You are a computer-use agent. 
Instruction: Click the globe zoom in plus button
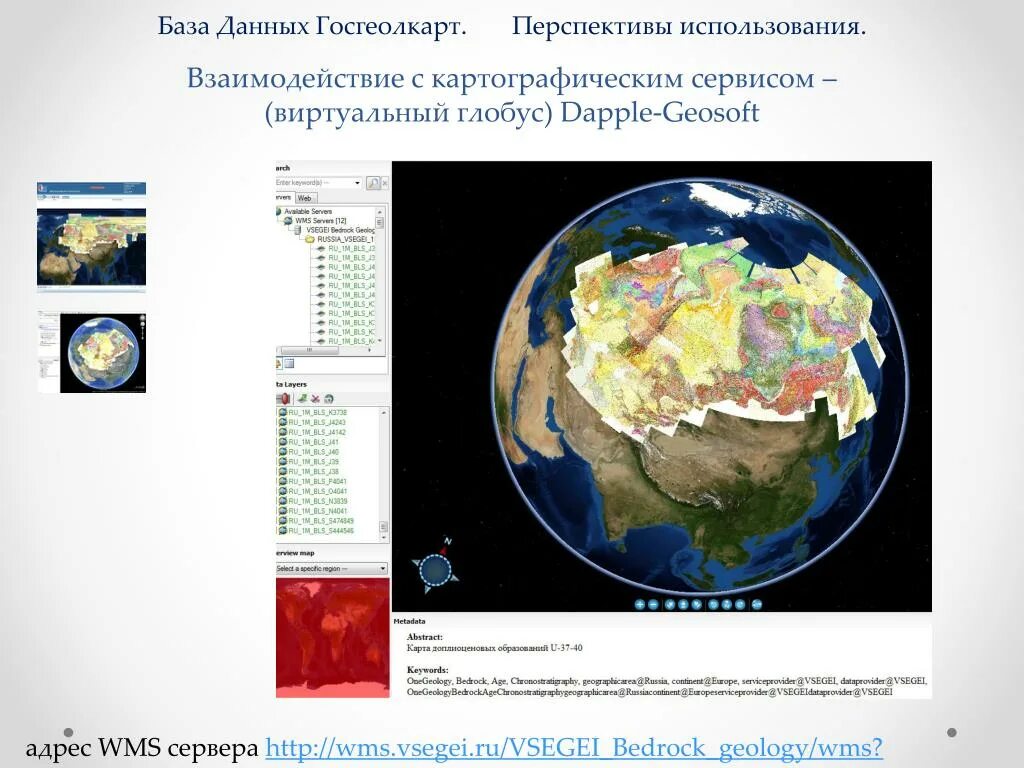point(640,605)
